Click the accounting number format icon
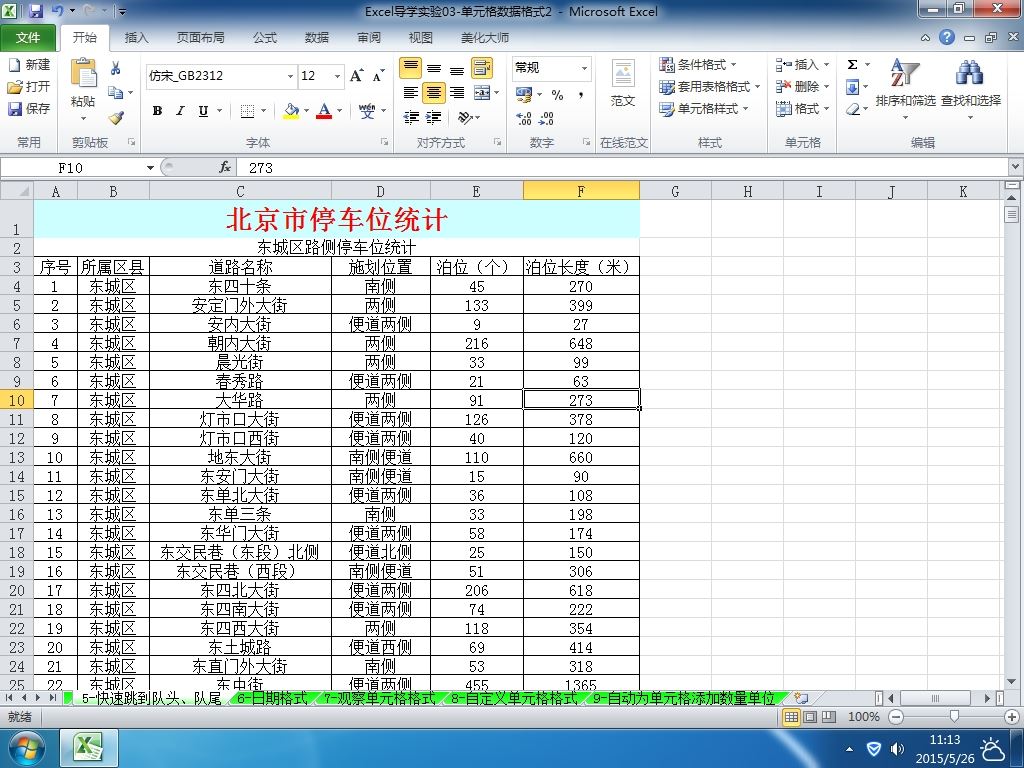1024x768 pixels. (524, 95)
